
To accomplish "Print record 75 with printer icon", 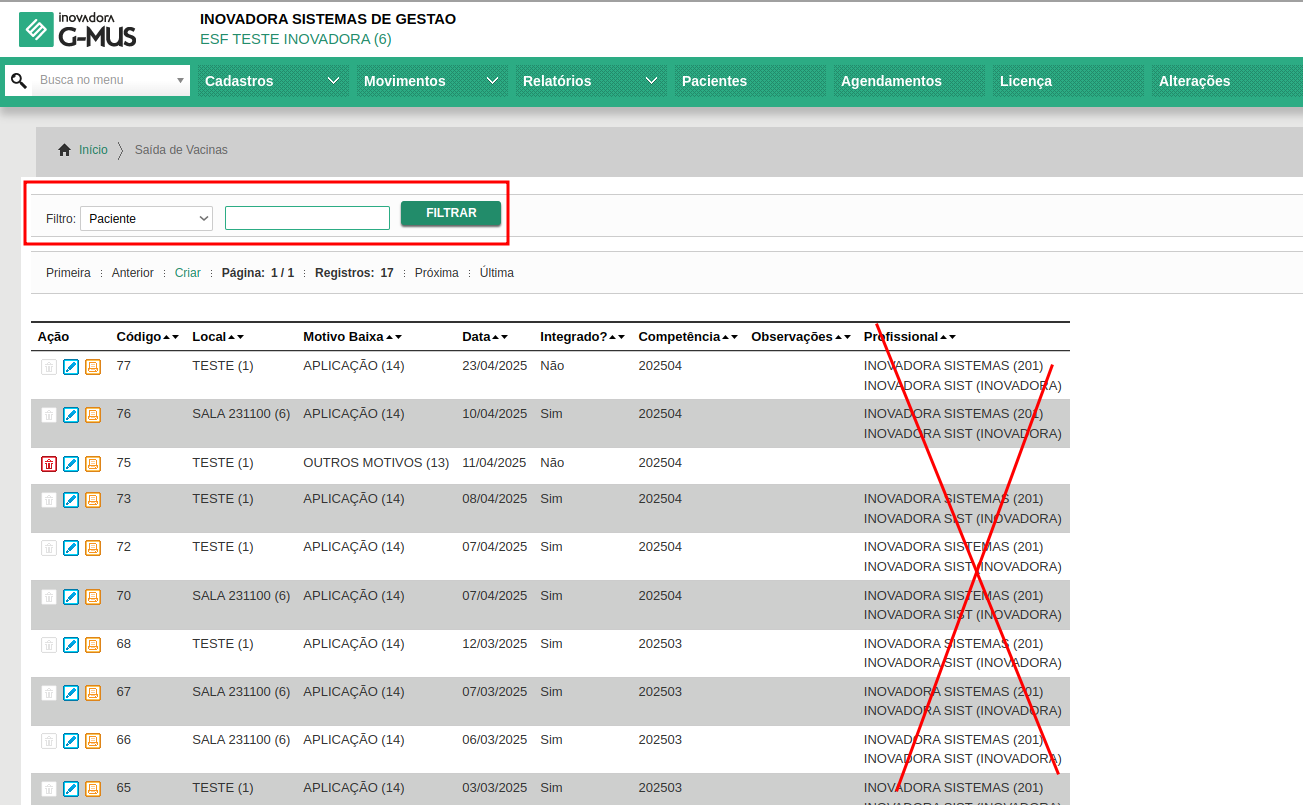I will (x=93, y=464).
